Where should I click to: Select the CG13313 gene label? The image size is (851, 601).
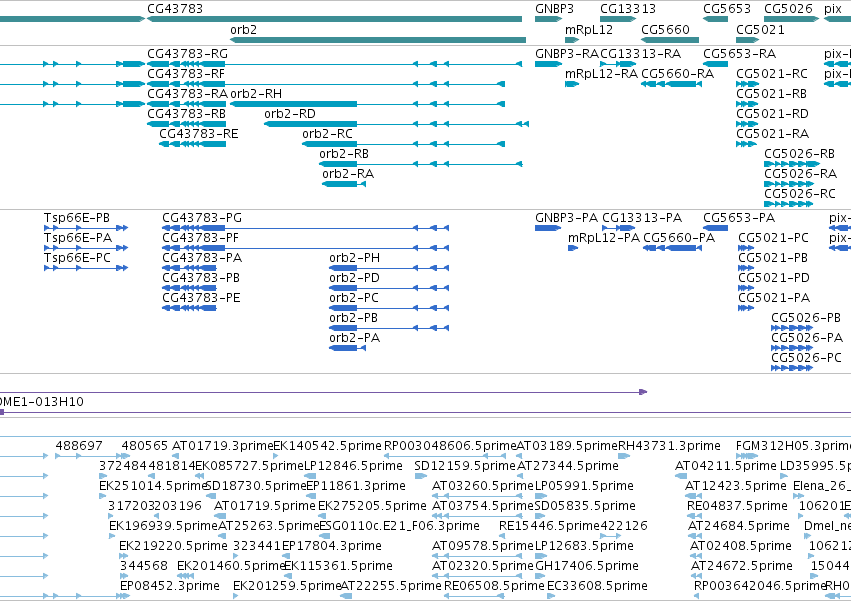(x=628, y=9)
